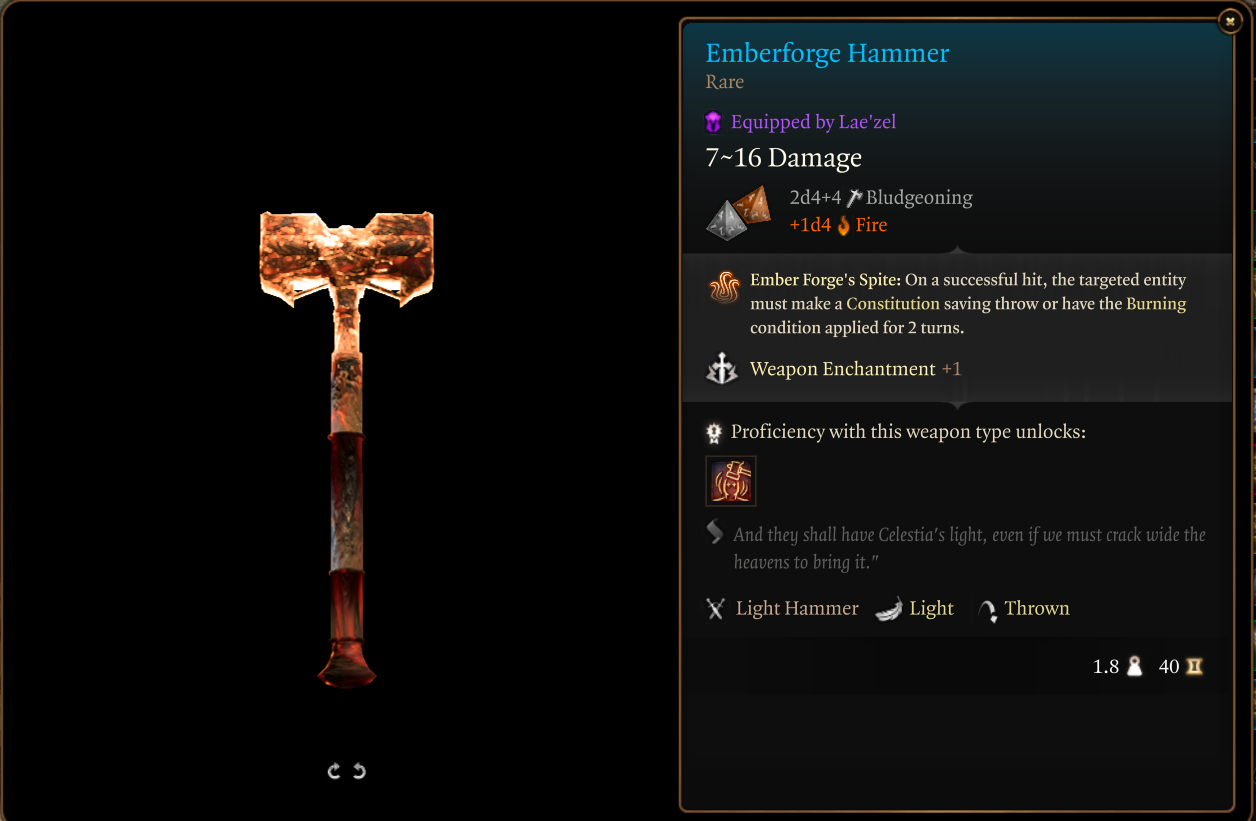
Task: Click the Thrown property icon
Action: coord(988,610)
